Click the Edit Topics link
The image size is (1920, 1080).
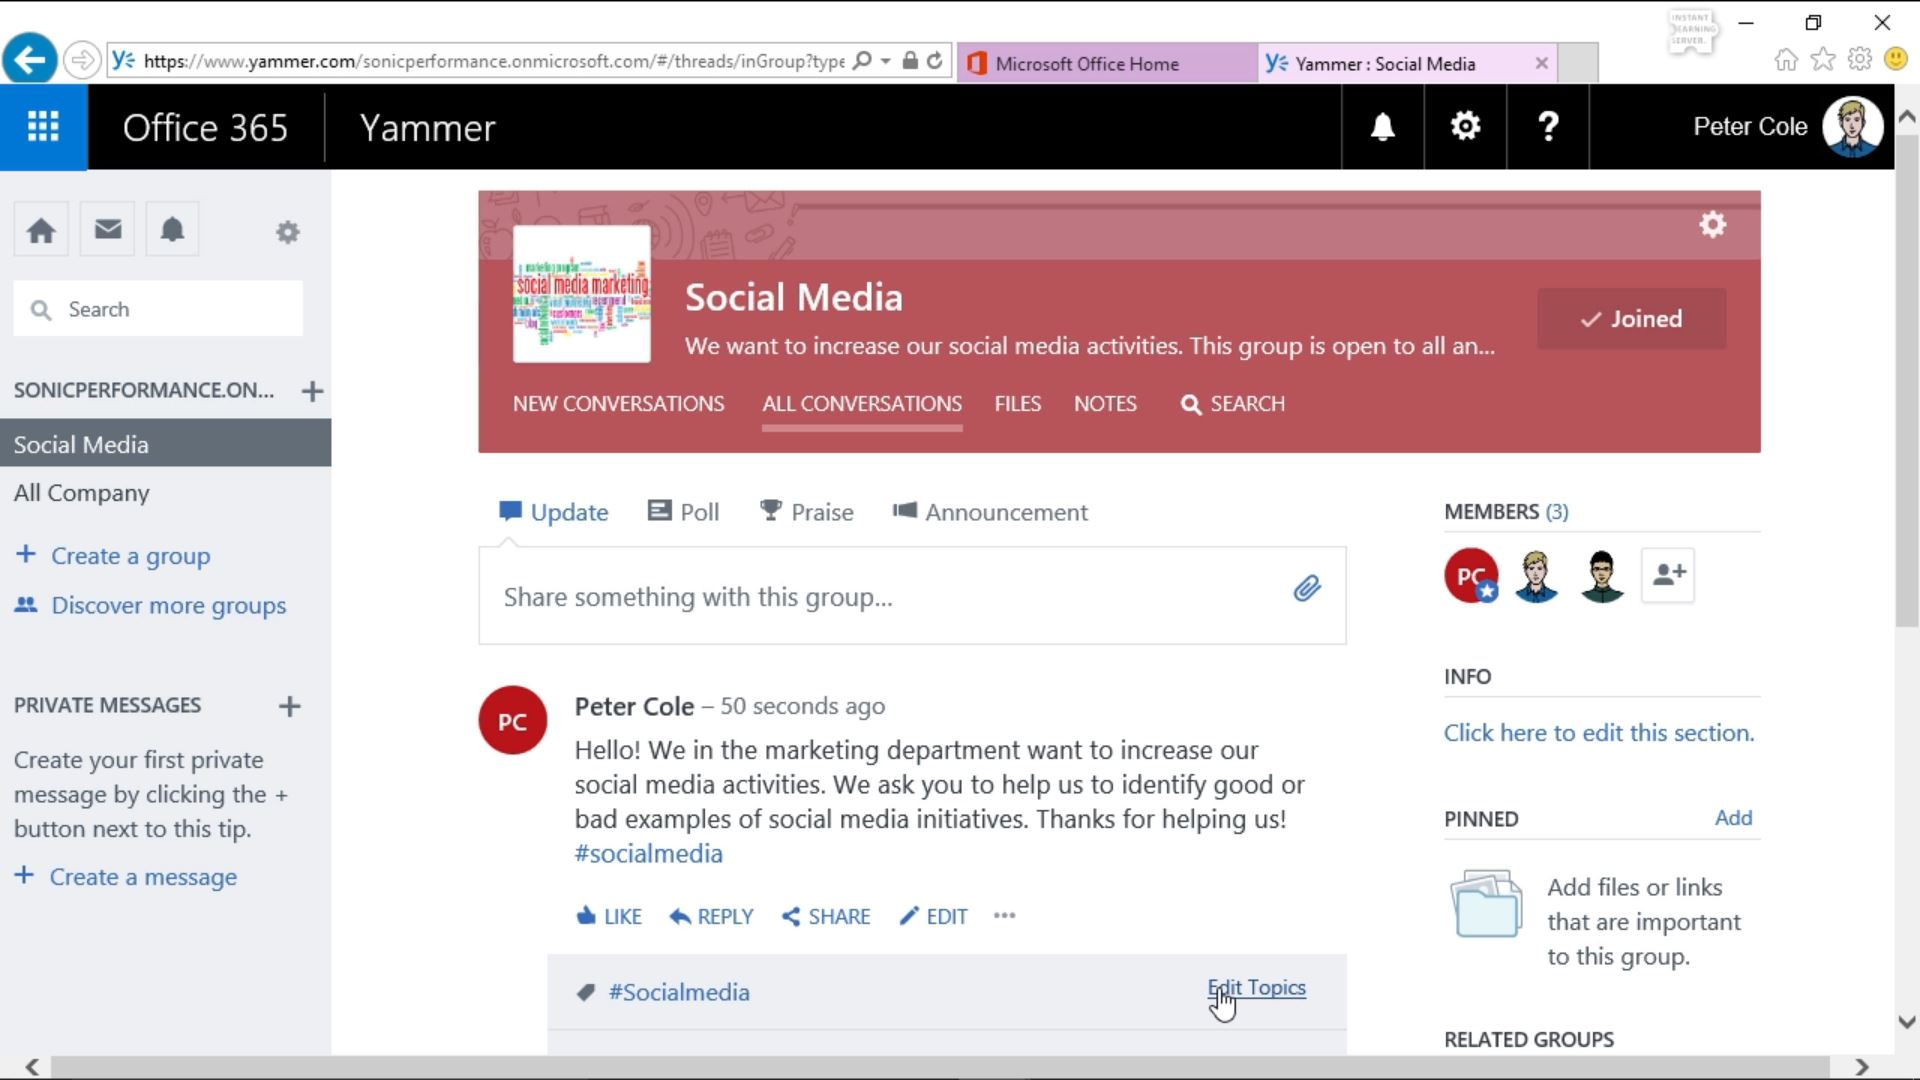coord(1256,988)
